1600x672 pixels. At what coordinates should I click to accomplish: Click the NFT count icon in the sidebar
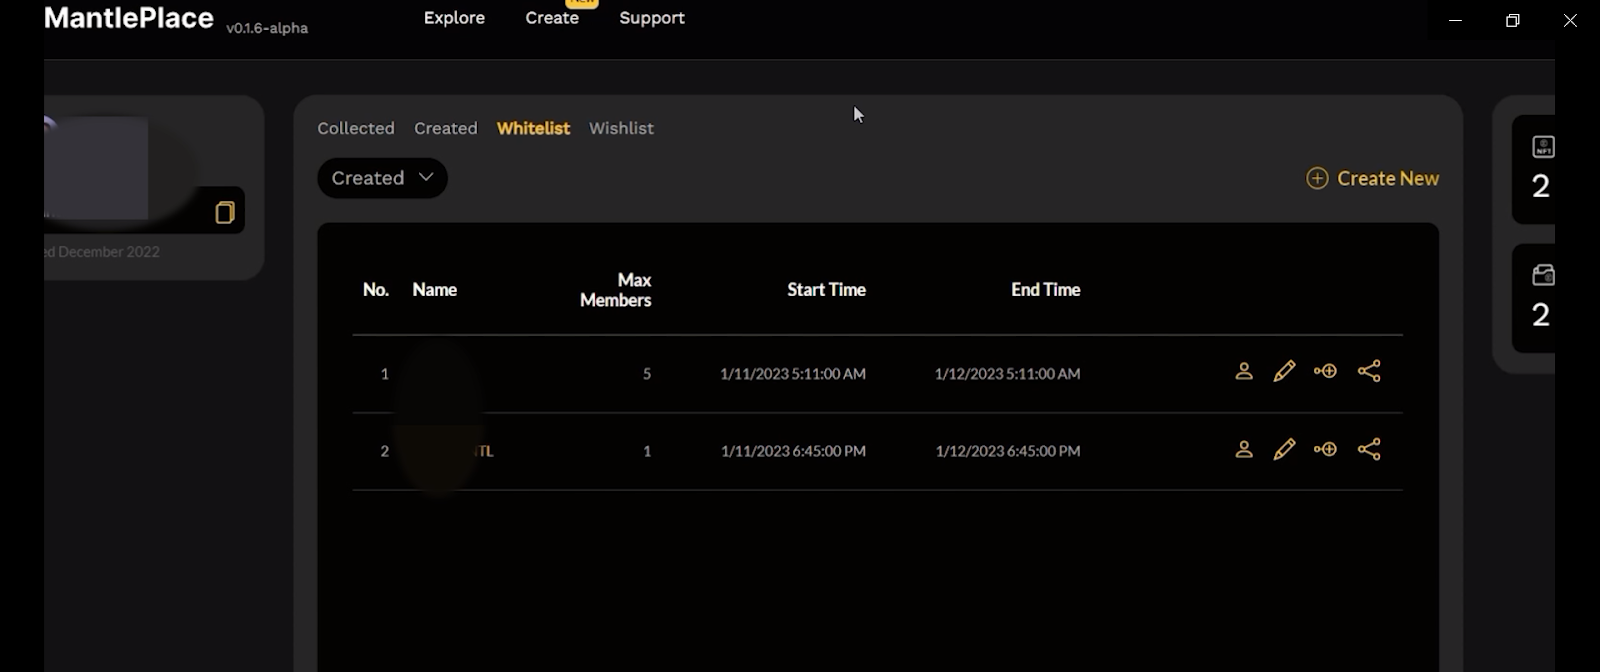point(1543,147)
